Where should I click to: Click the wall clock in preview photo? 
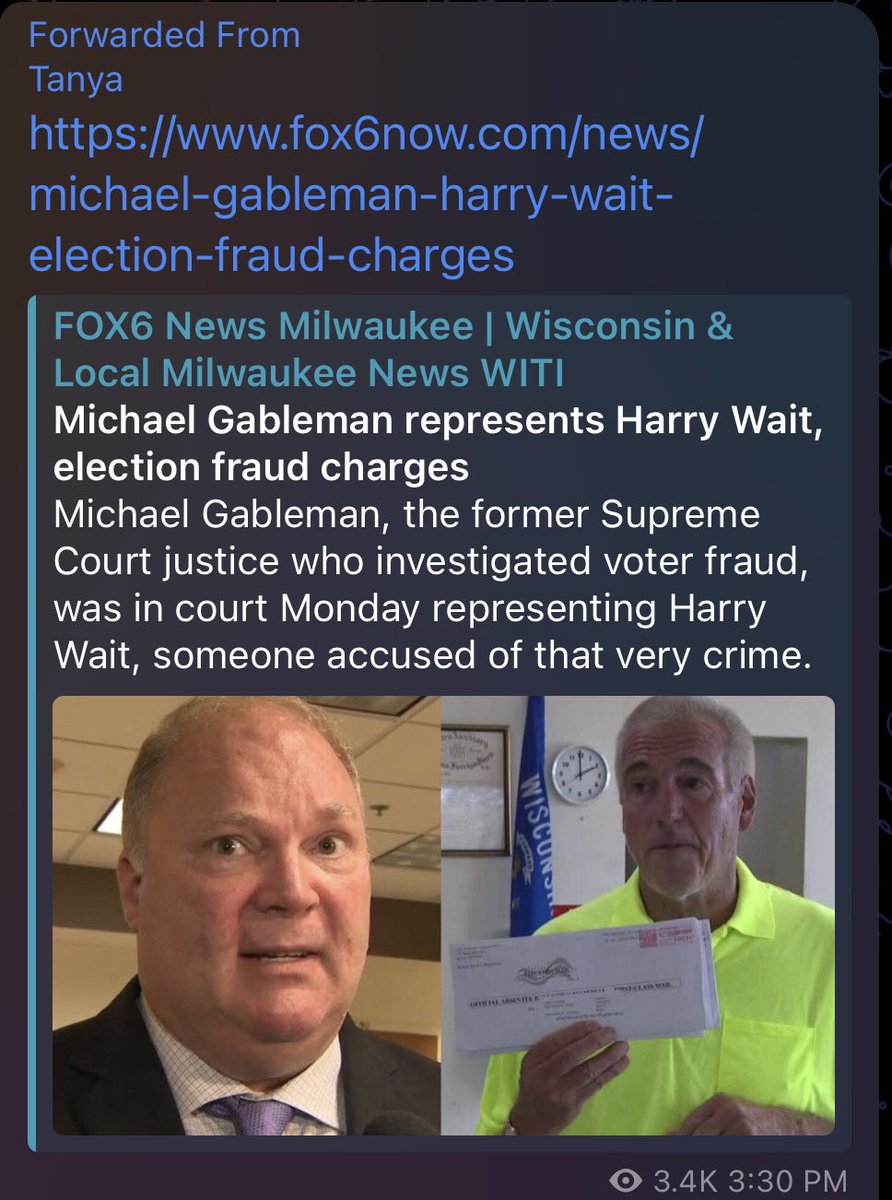click(x=579, y=774)
